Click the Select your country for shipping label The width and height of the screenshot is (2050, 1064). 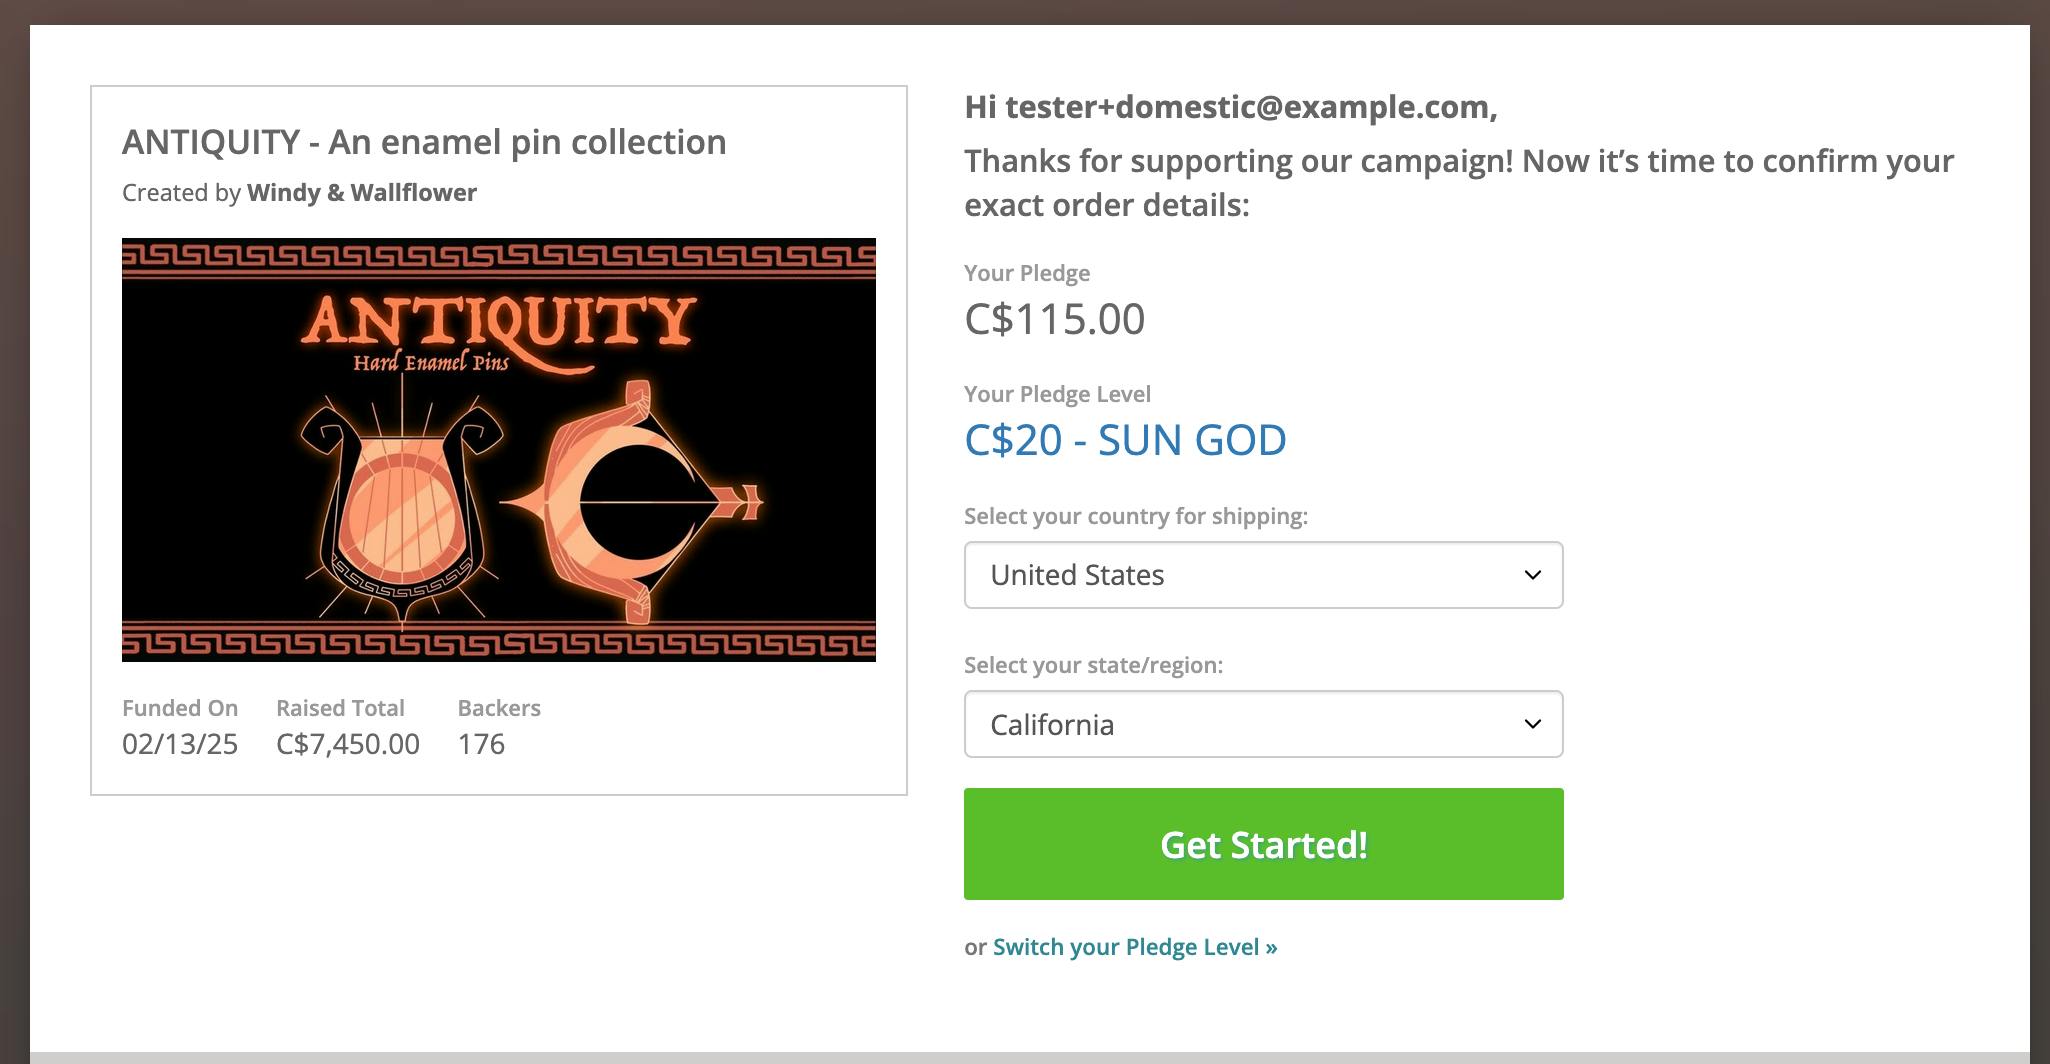[x=1135, y=516]
